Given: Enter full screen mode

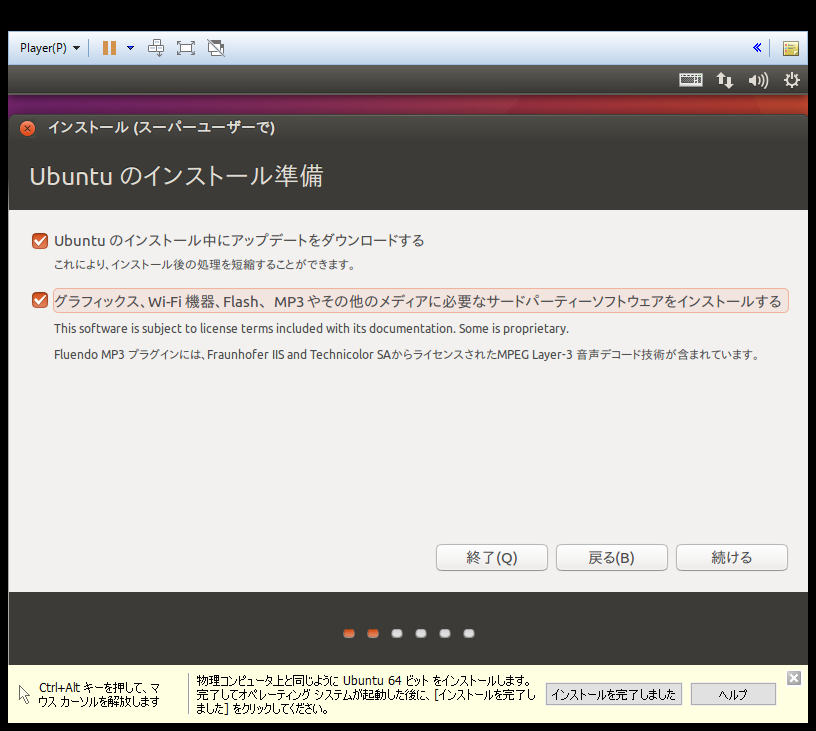Looking at the screenshot, I should (x=186, y=48).
